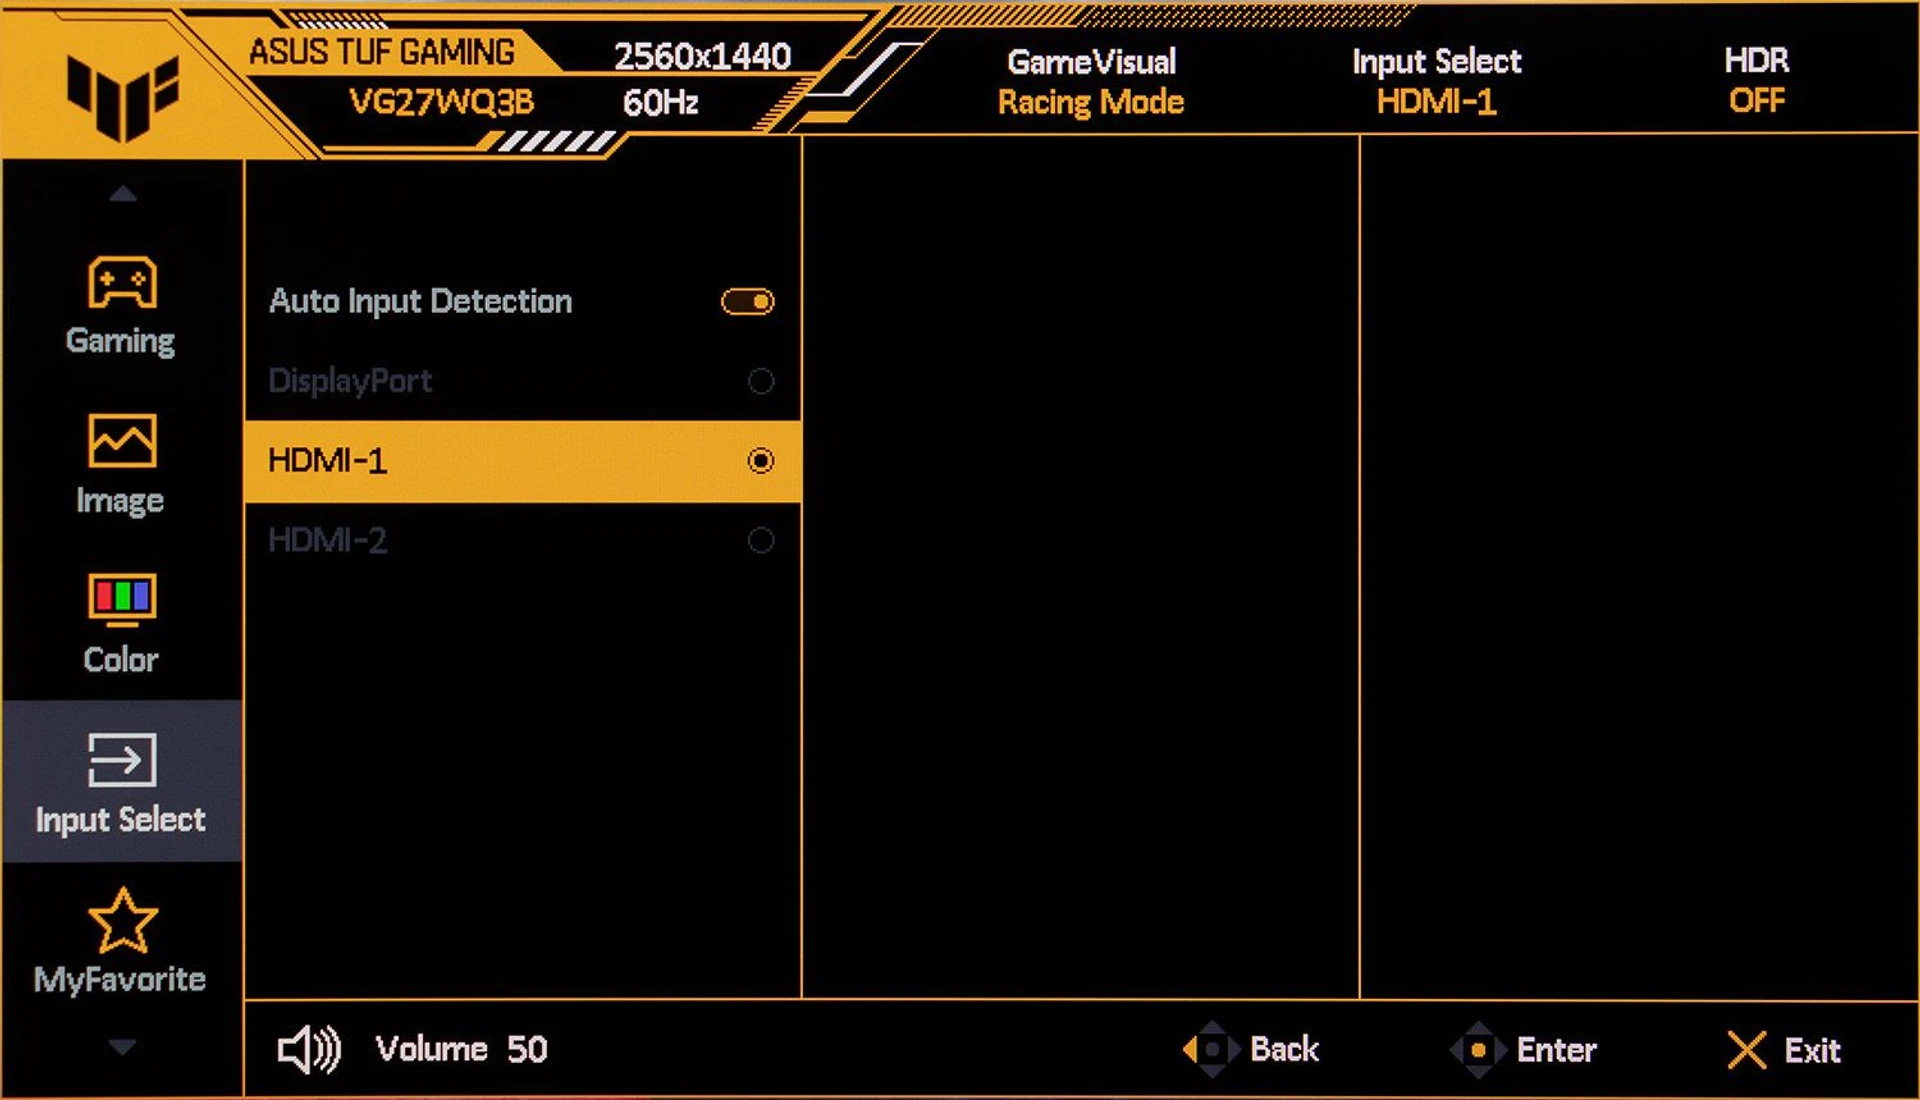The width and height of the screenshot is (1920, 1100).
Task: Click the Exit X icon
Action: 1746,1050
